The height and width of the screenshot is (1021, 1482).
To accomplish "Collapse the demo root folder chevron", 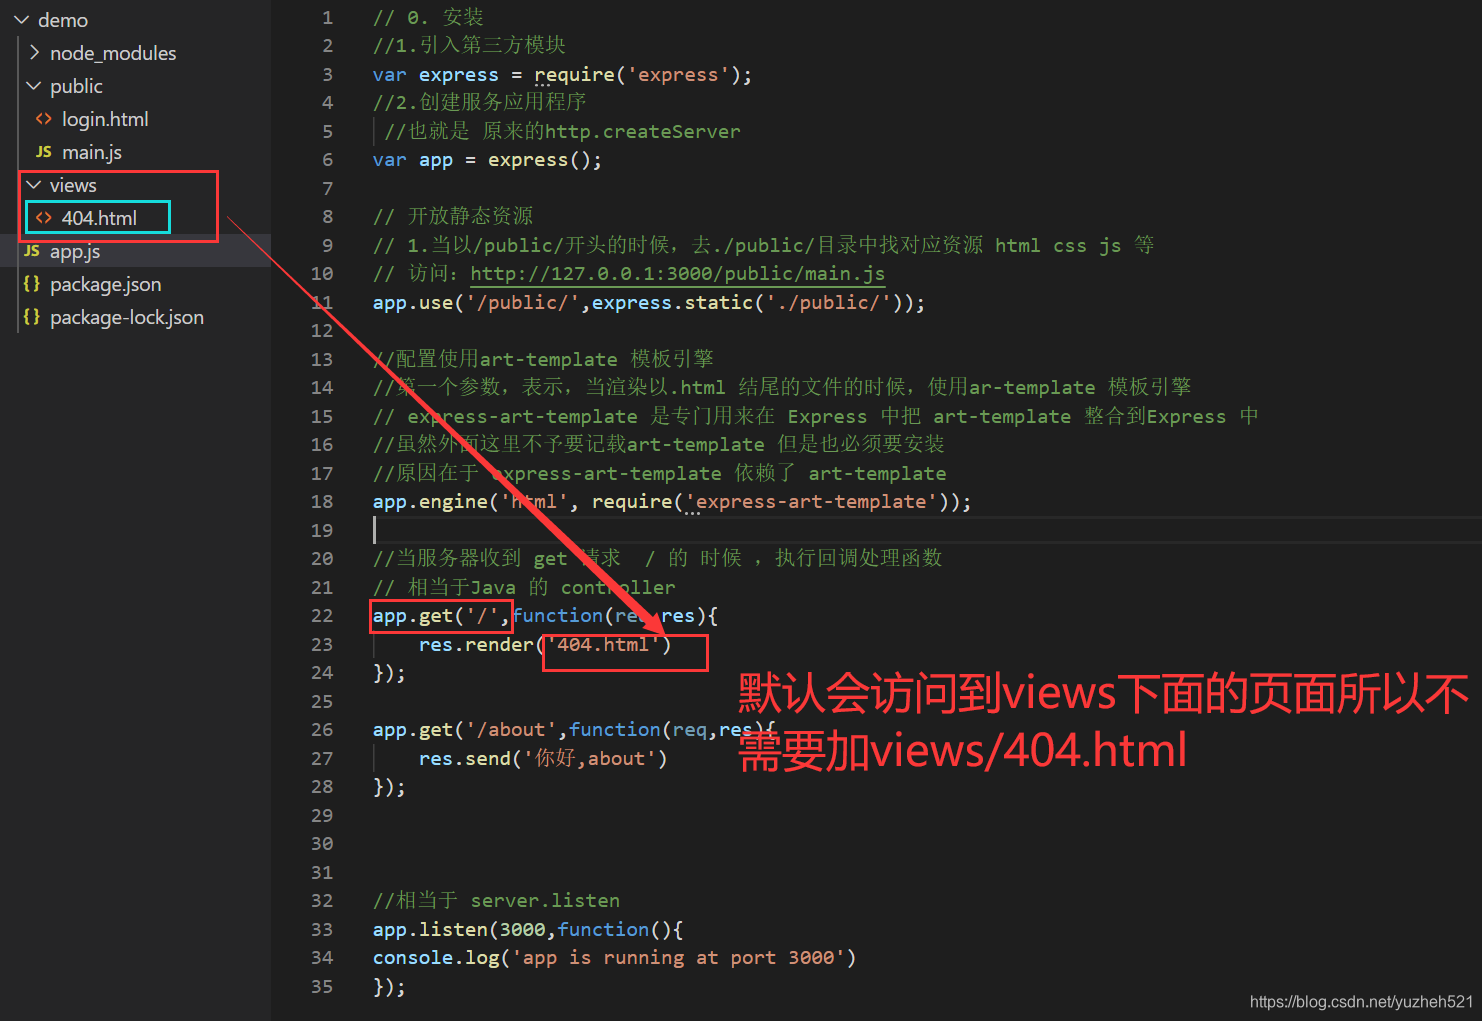I will tap(21, 20).
